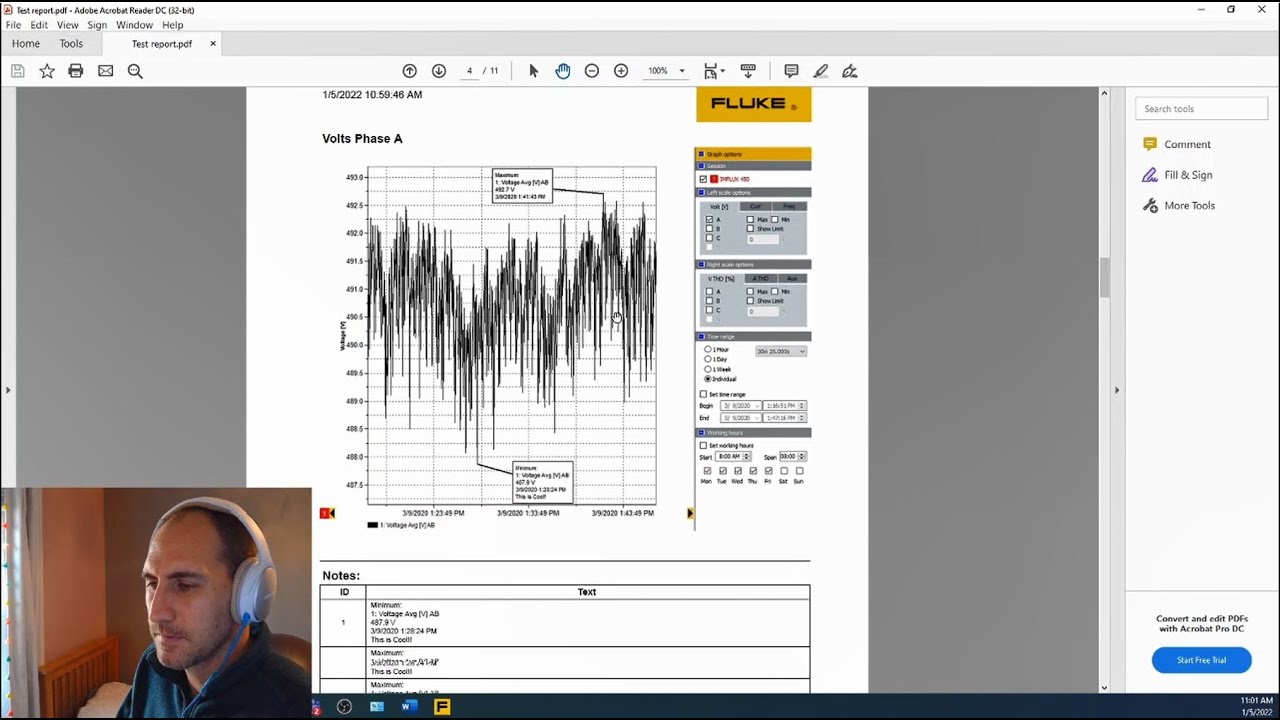
Task: Open OBS Studio from taskbar
Action: [345, 707]
